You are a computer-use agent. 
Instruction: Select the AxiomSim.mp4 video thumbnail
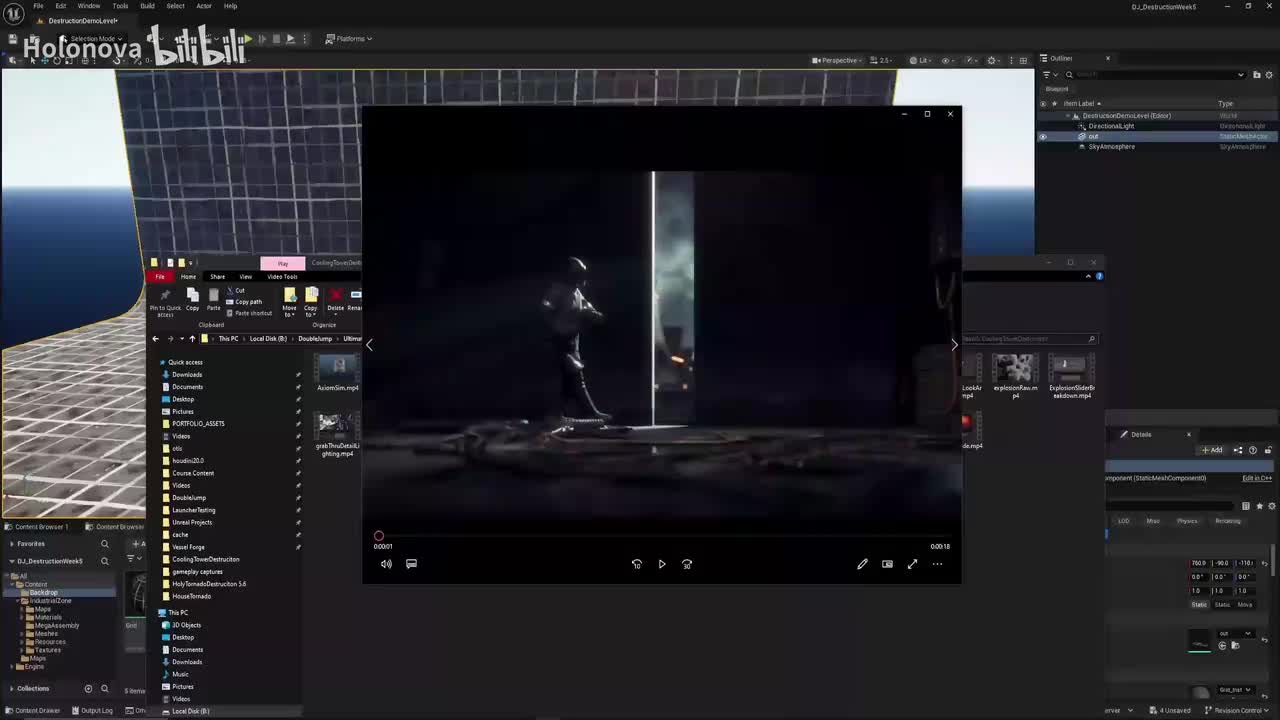click(x=338, y=373)
